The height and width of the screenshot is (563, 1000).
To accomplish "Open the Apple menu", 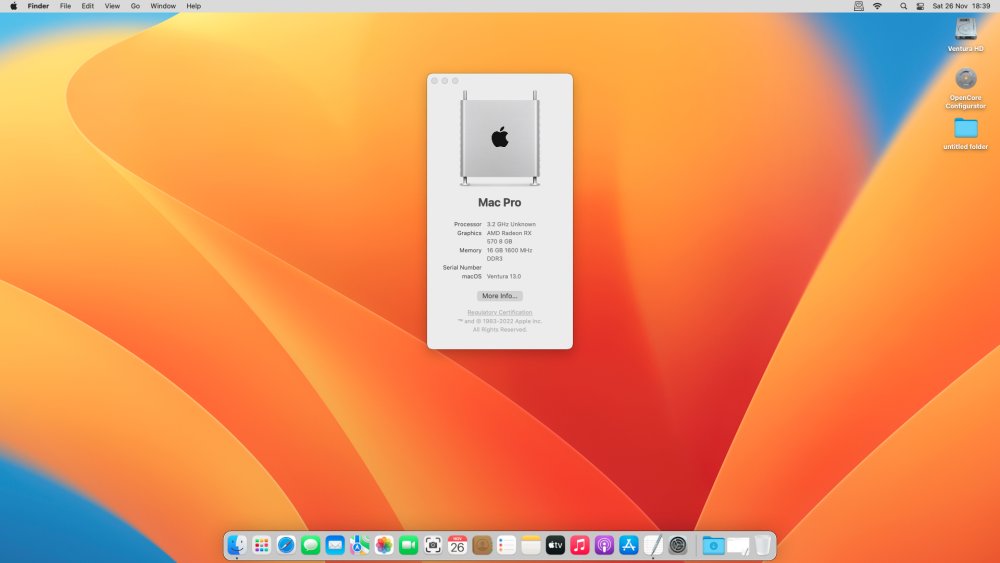I will (x=13, y=6).
